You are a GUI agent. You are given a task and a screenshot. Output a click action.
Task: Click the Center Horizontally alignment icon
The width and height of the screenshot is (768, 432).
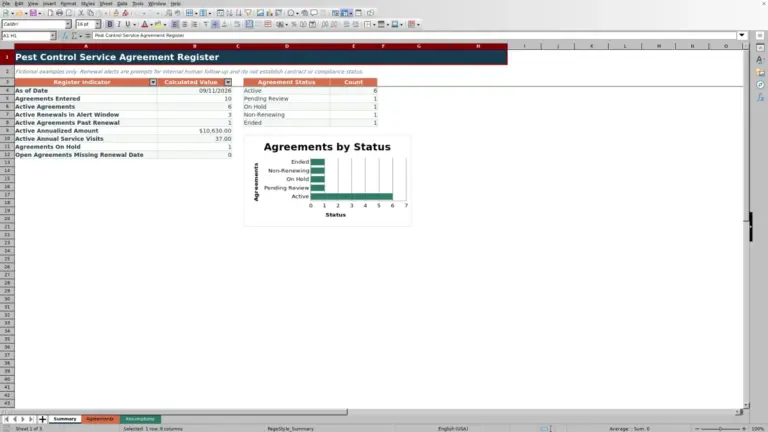tap(185, 24)
